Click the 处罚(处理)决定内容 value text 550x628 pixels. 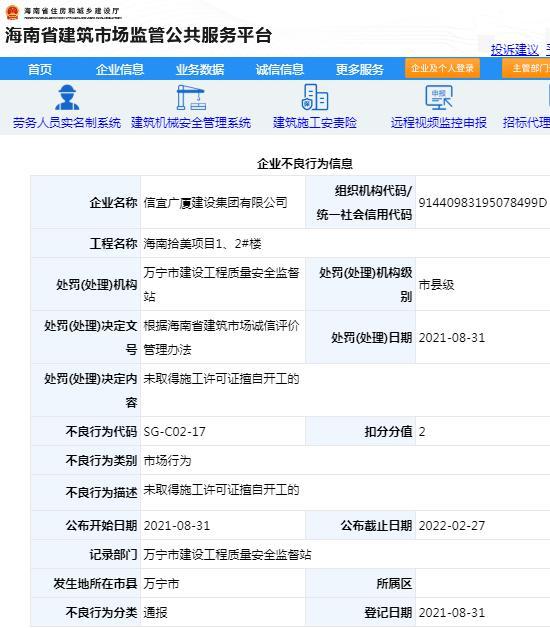[x=222, y=378]
